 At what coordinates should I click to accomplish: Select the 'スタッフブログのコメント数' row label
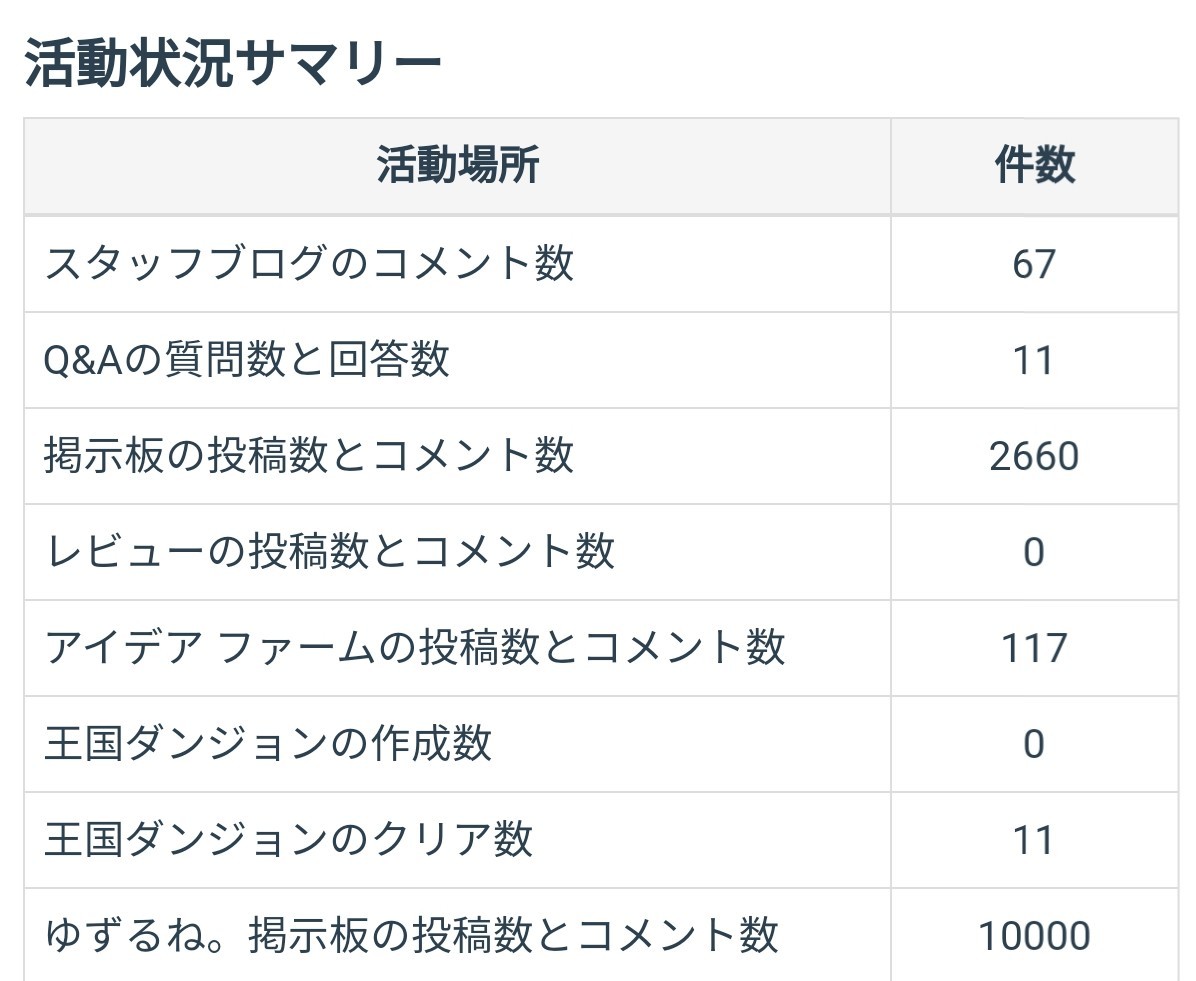309,264
